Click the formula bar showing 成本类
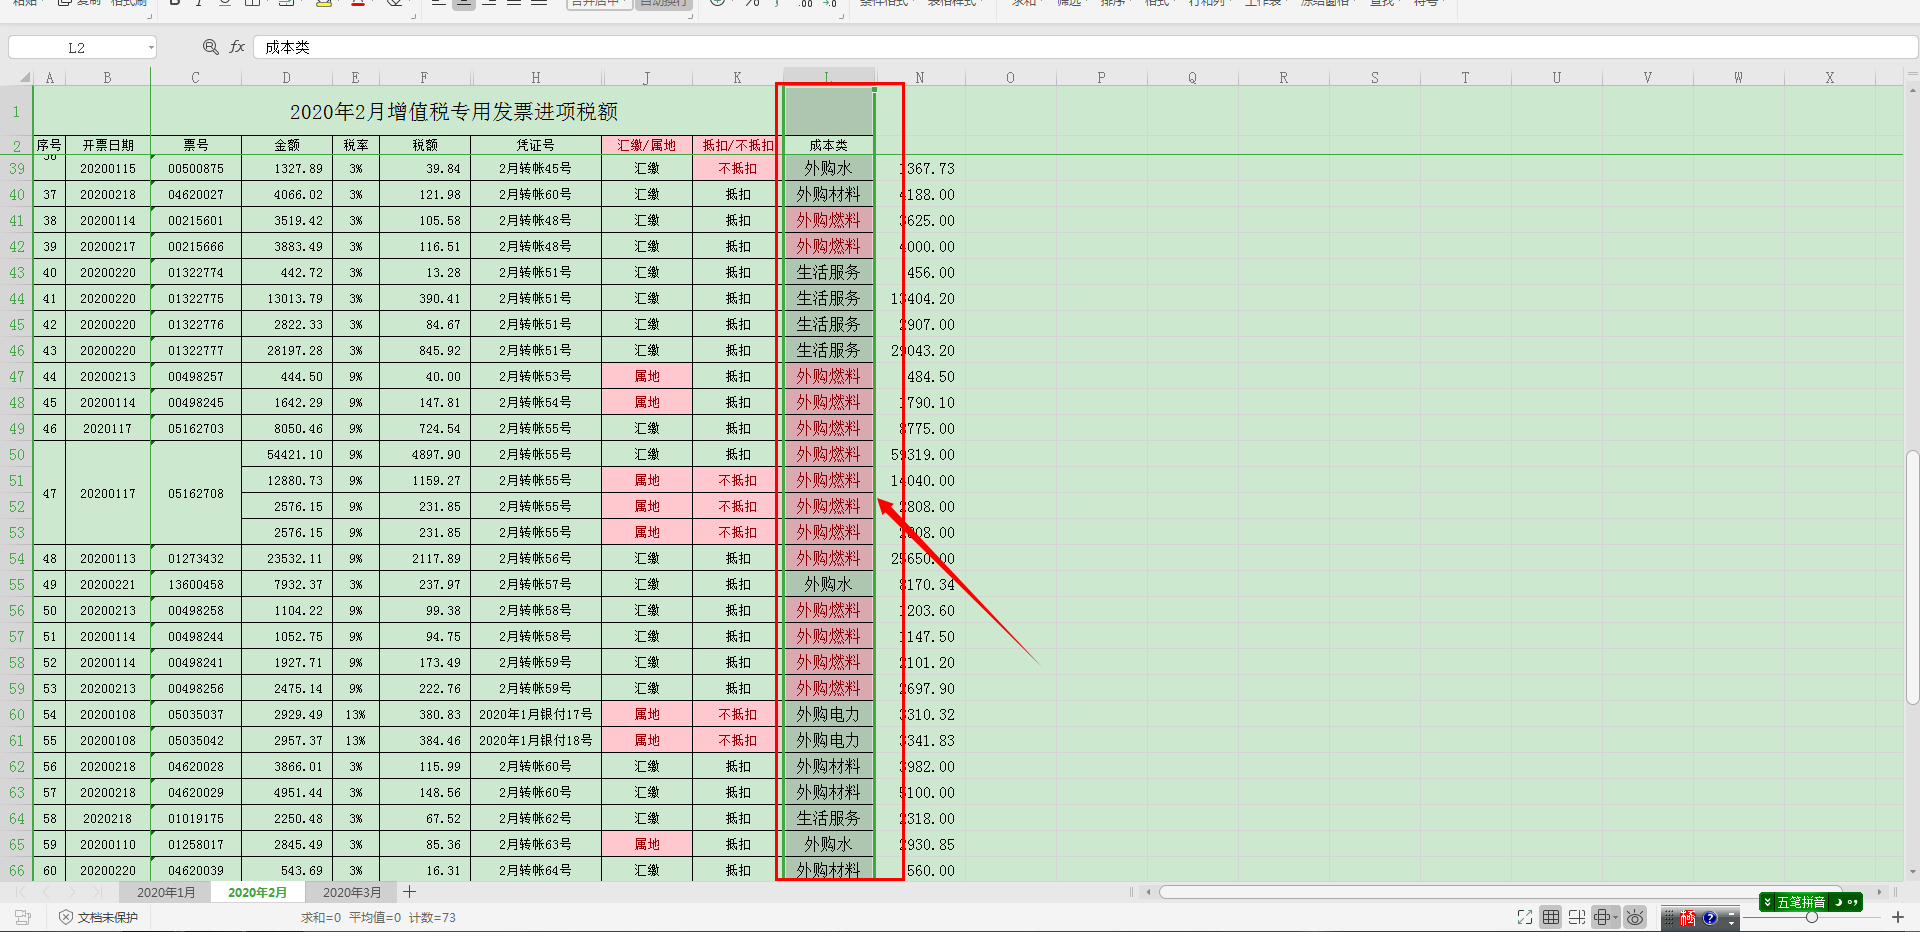Viewport: 1920px width, 932px height. 1085,47
